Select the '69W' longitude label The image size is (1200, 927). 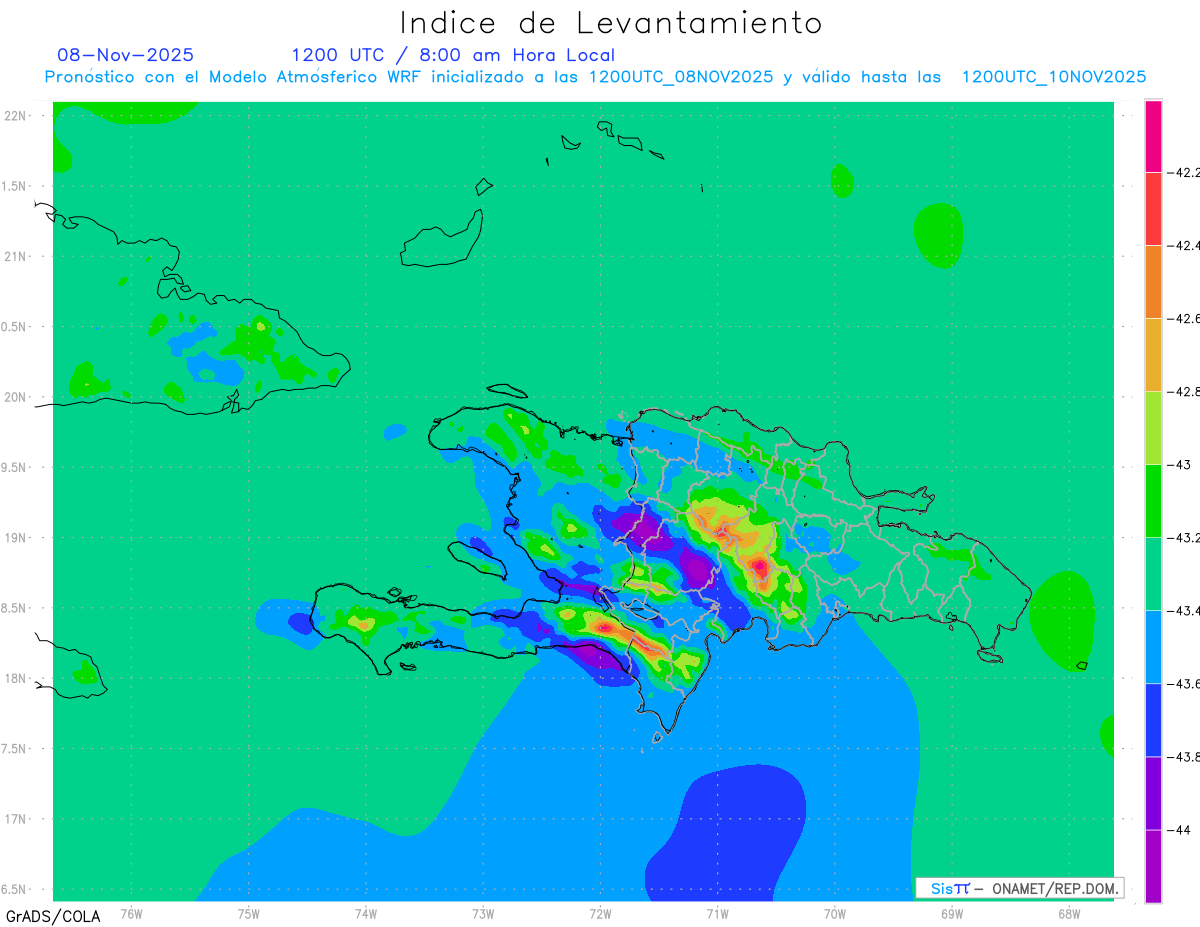951,913
